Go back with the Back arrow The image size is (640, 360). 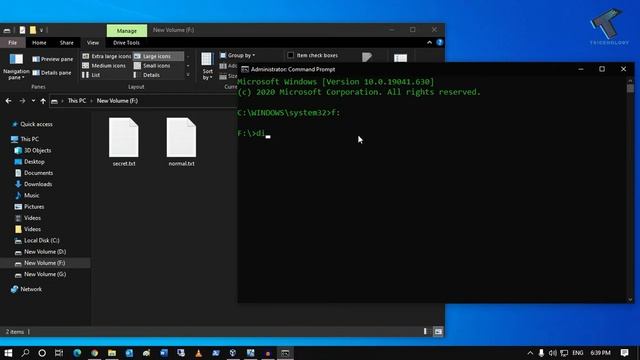click(9, 101)
